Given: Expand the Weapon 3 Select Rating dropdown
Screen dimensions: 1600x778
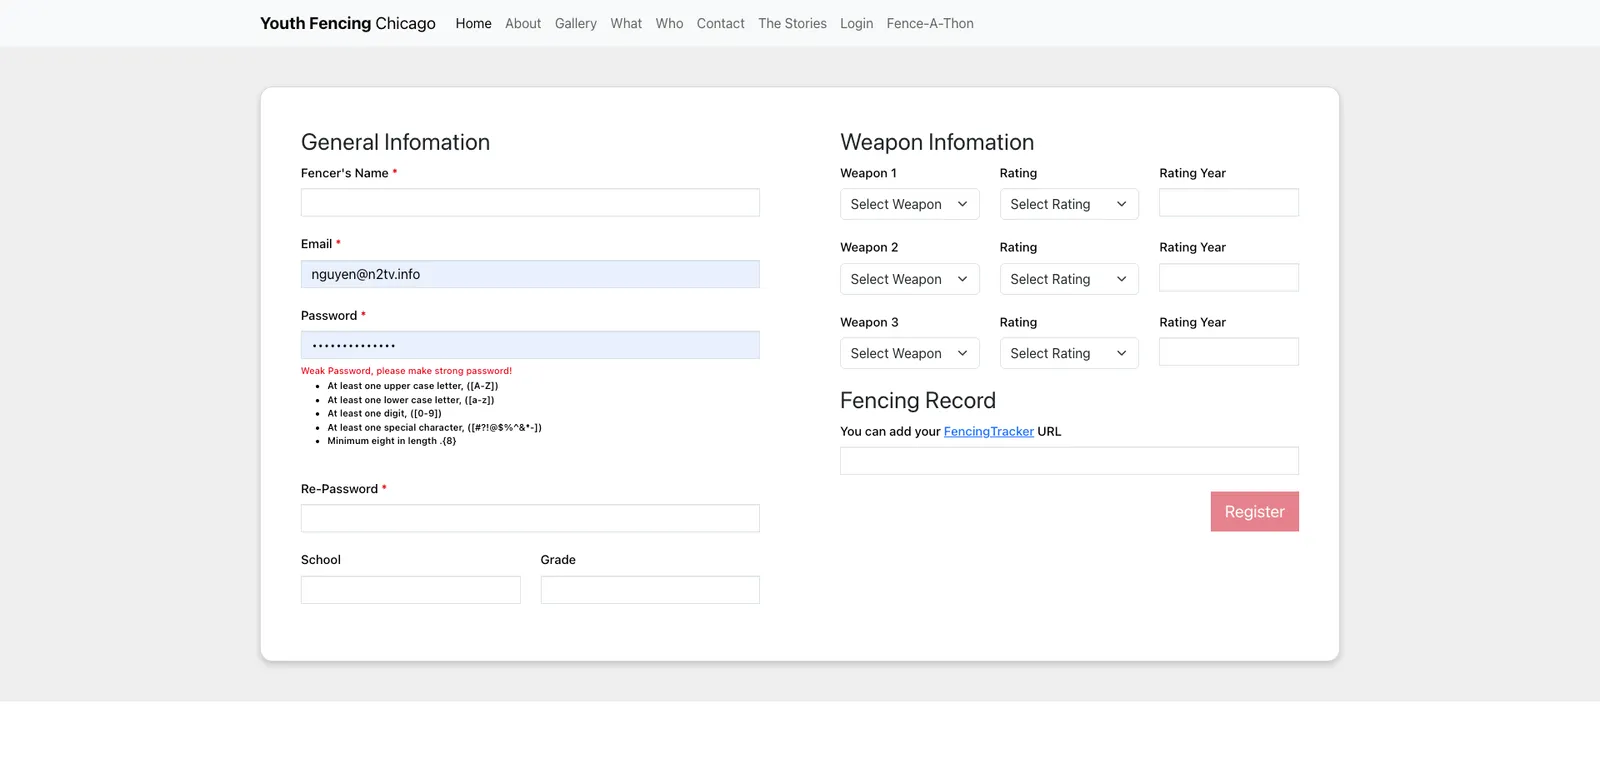Looking at the screenshot, I should (x=1069, y=353).
